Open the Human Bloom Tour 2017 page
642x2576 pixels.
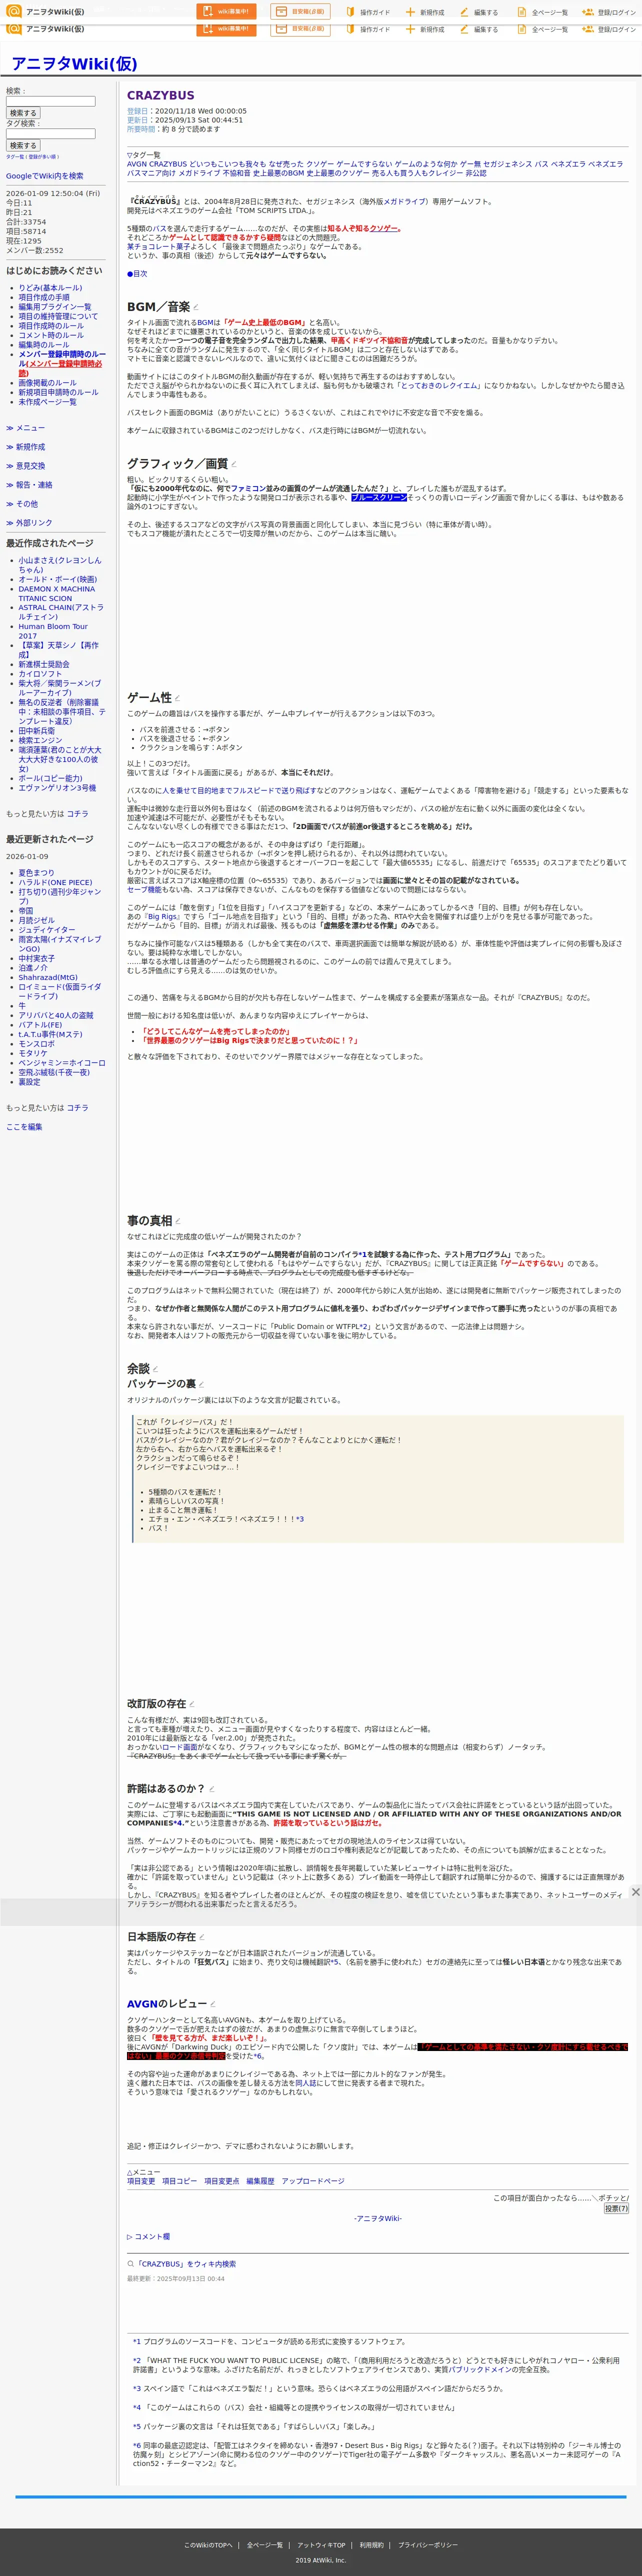pyautogui.click(x=52, y=631)
